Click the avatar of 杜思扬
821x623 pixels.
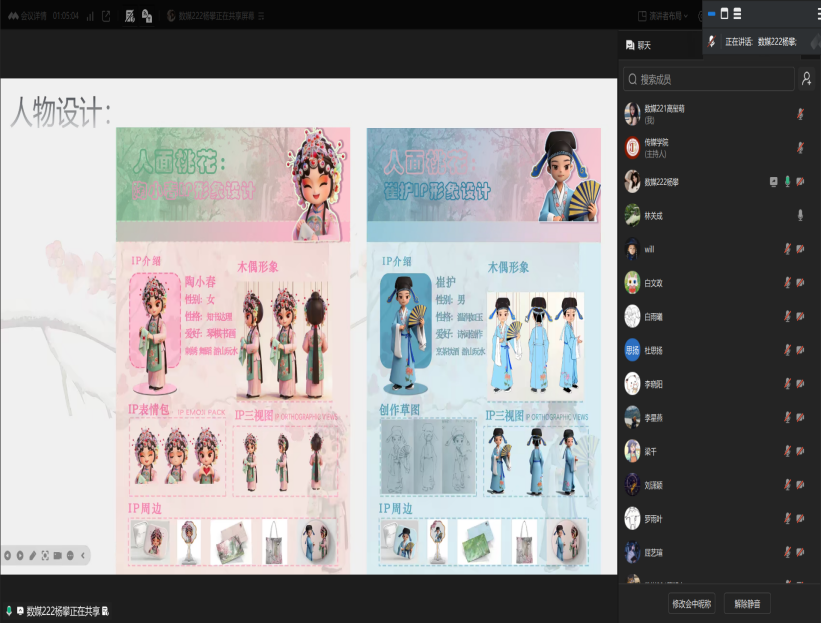[x=632, y=350]
